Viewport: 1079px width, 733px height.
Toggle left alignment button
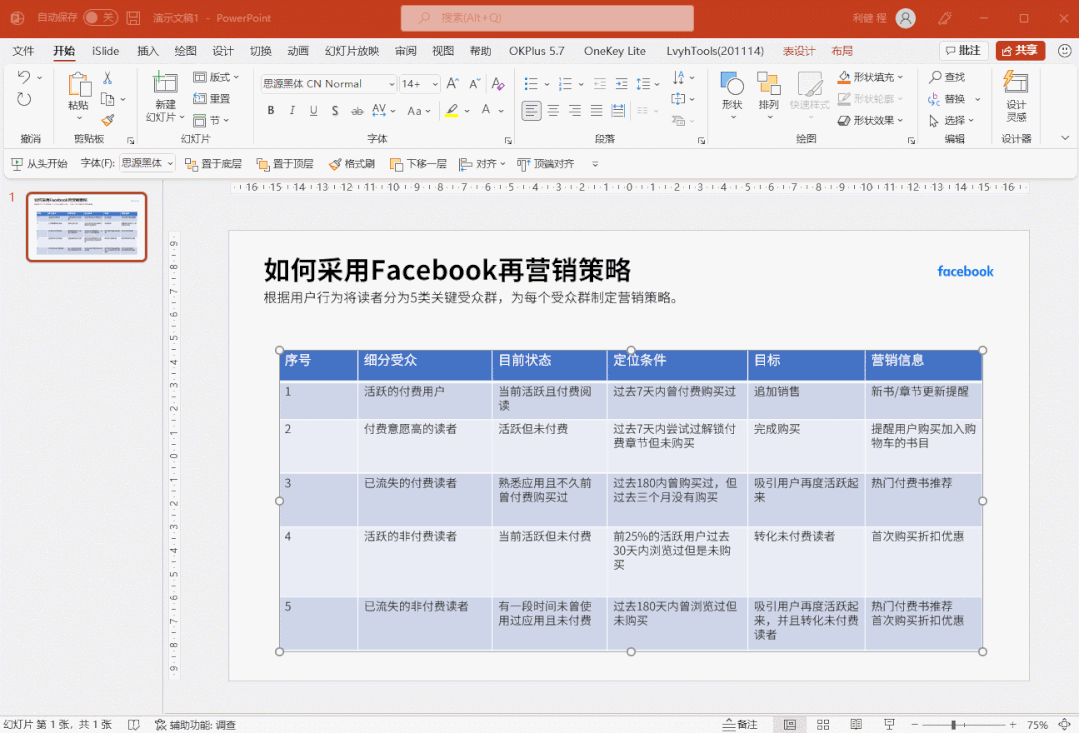(x=531, y=110)
